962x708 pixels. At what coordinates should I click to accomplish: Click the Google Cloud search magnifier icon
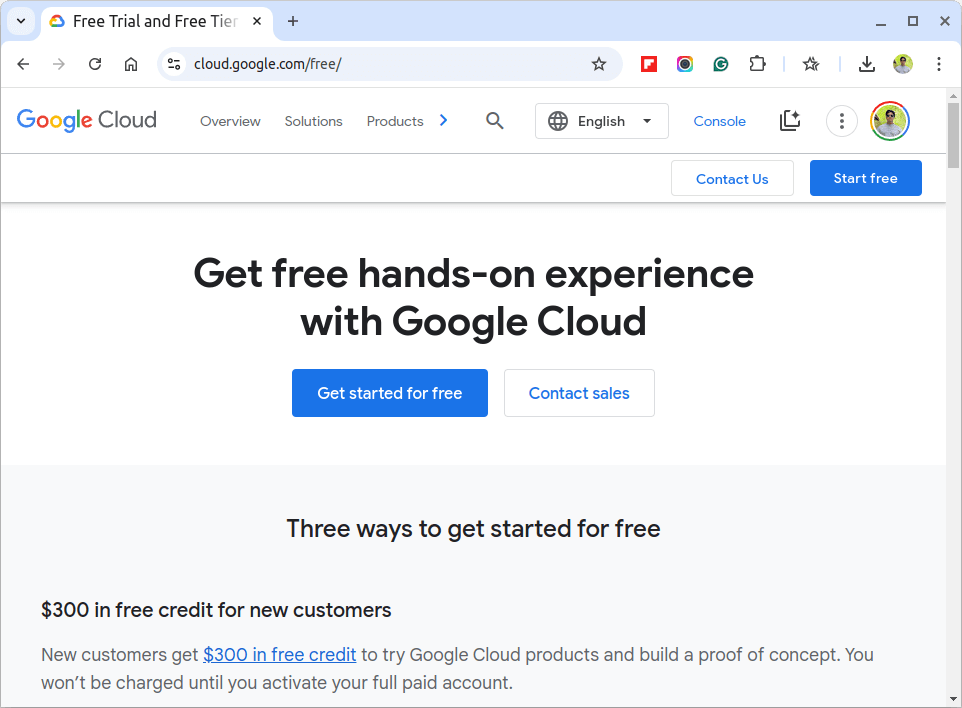tap(494, 121)
